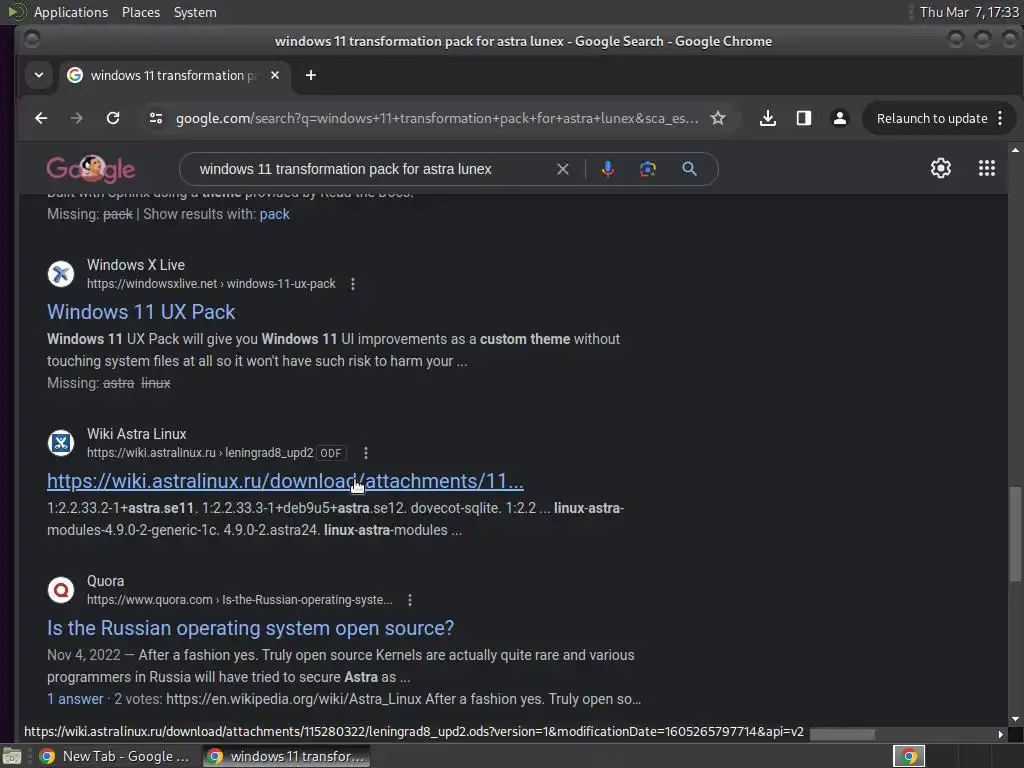The image size is (1024, 768).
Task: Open the Google apps grid
Action: [987, 168]
